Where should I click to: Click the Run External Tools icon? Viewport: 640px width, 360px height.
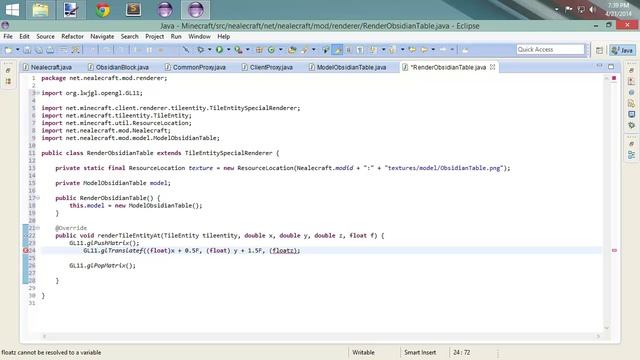(x=238, y=50)
